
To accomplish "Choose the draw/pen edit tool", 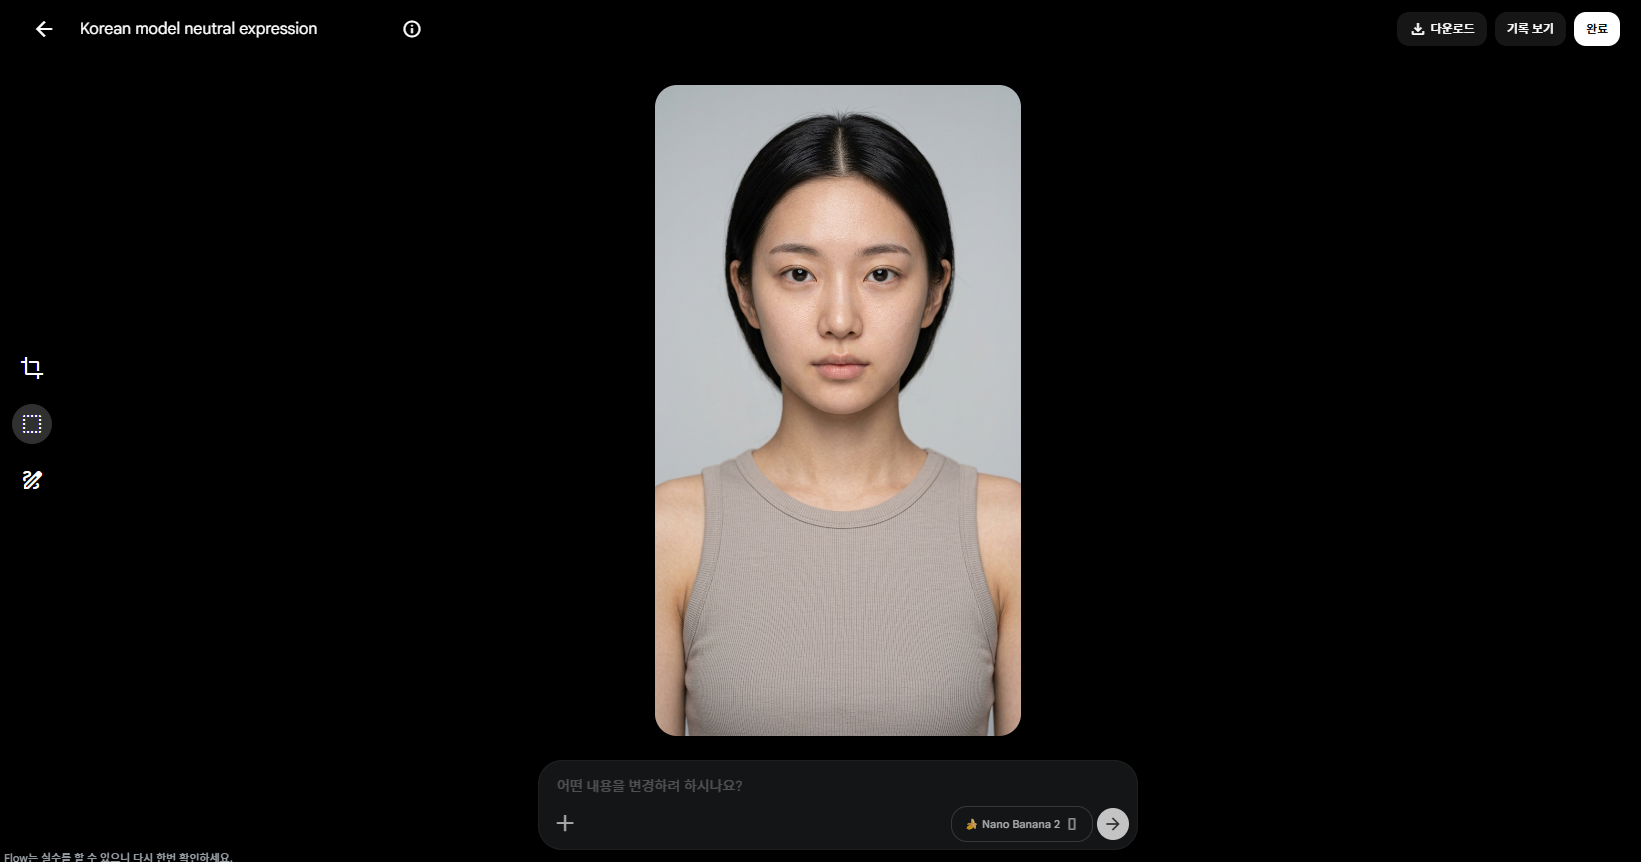I will 32,480.
